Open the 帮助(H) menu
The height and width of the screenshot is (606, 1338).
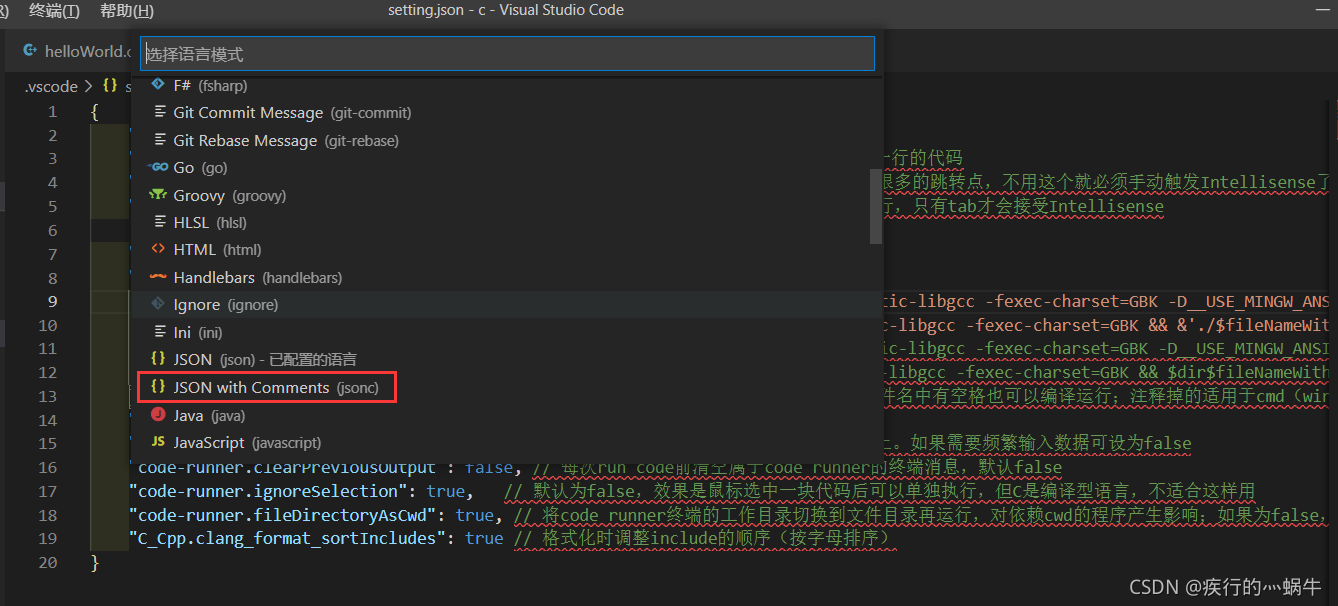pyautogui.click(x=127, y=10)
